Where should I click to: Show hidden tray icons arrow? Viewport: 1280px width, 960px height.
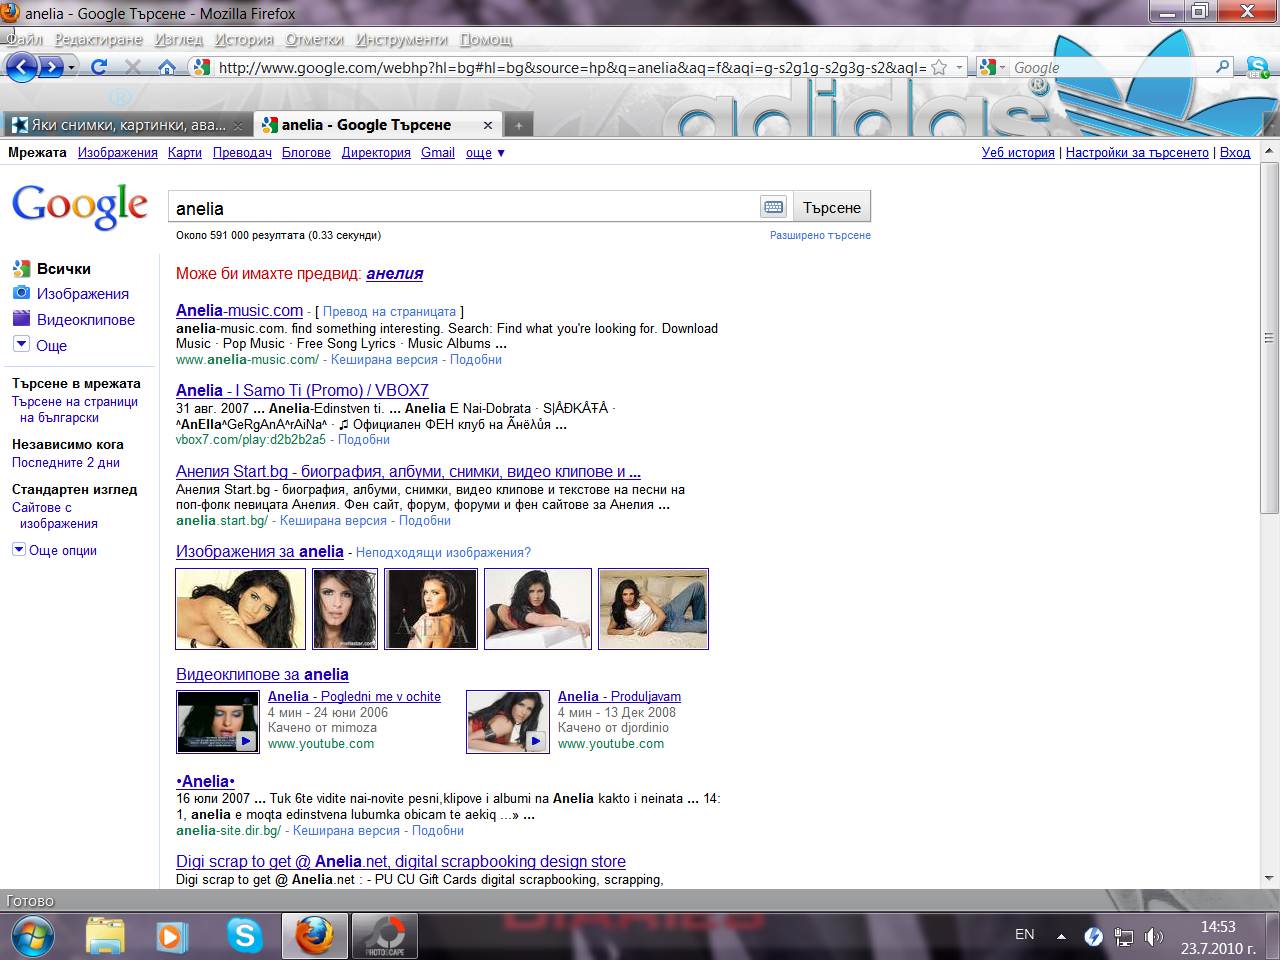[x=1061, y=937]
